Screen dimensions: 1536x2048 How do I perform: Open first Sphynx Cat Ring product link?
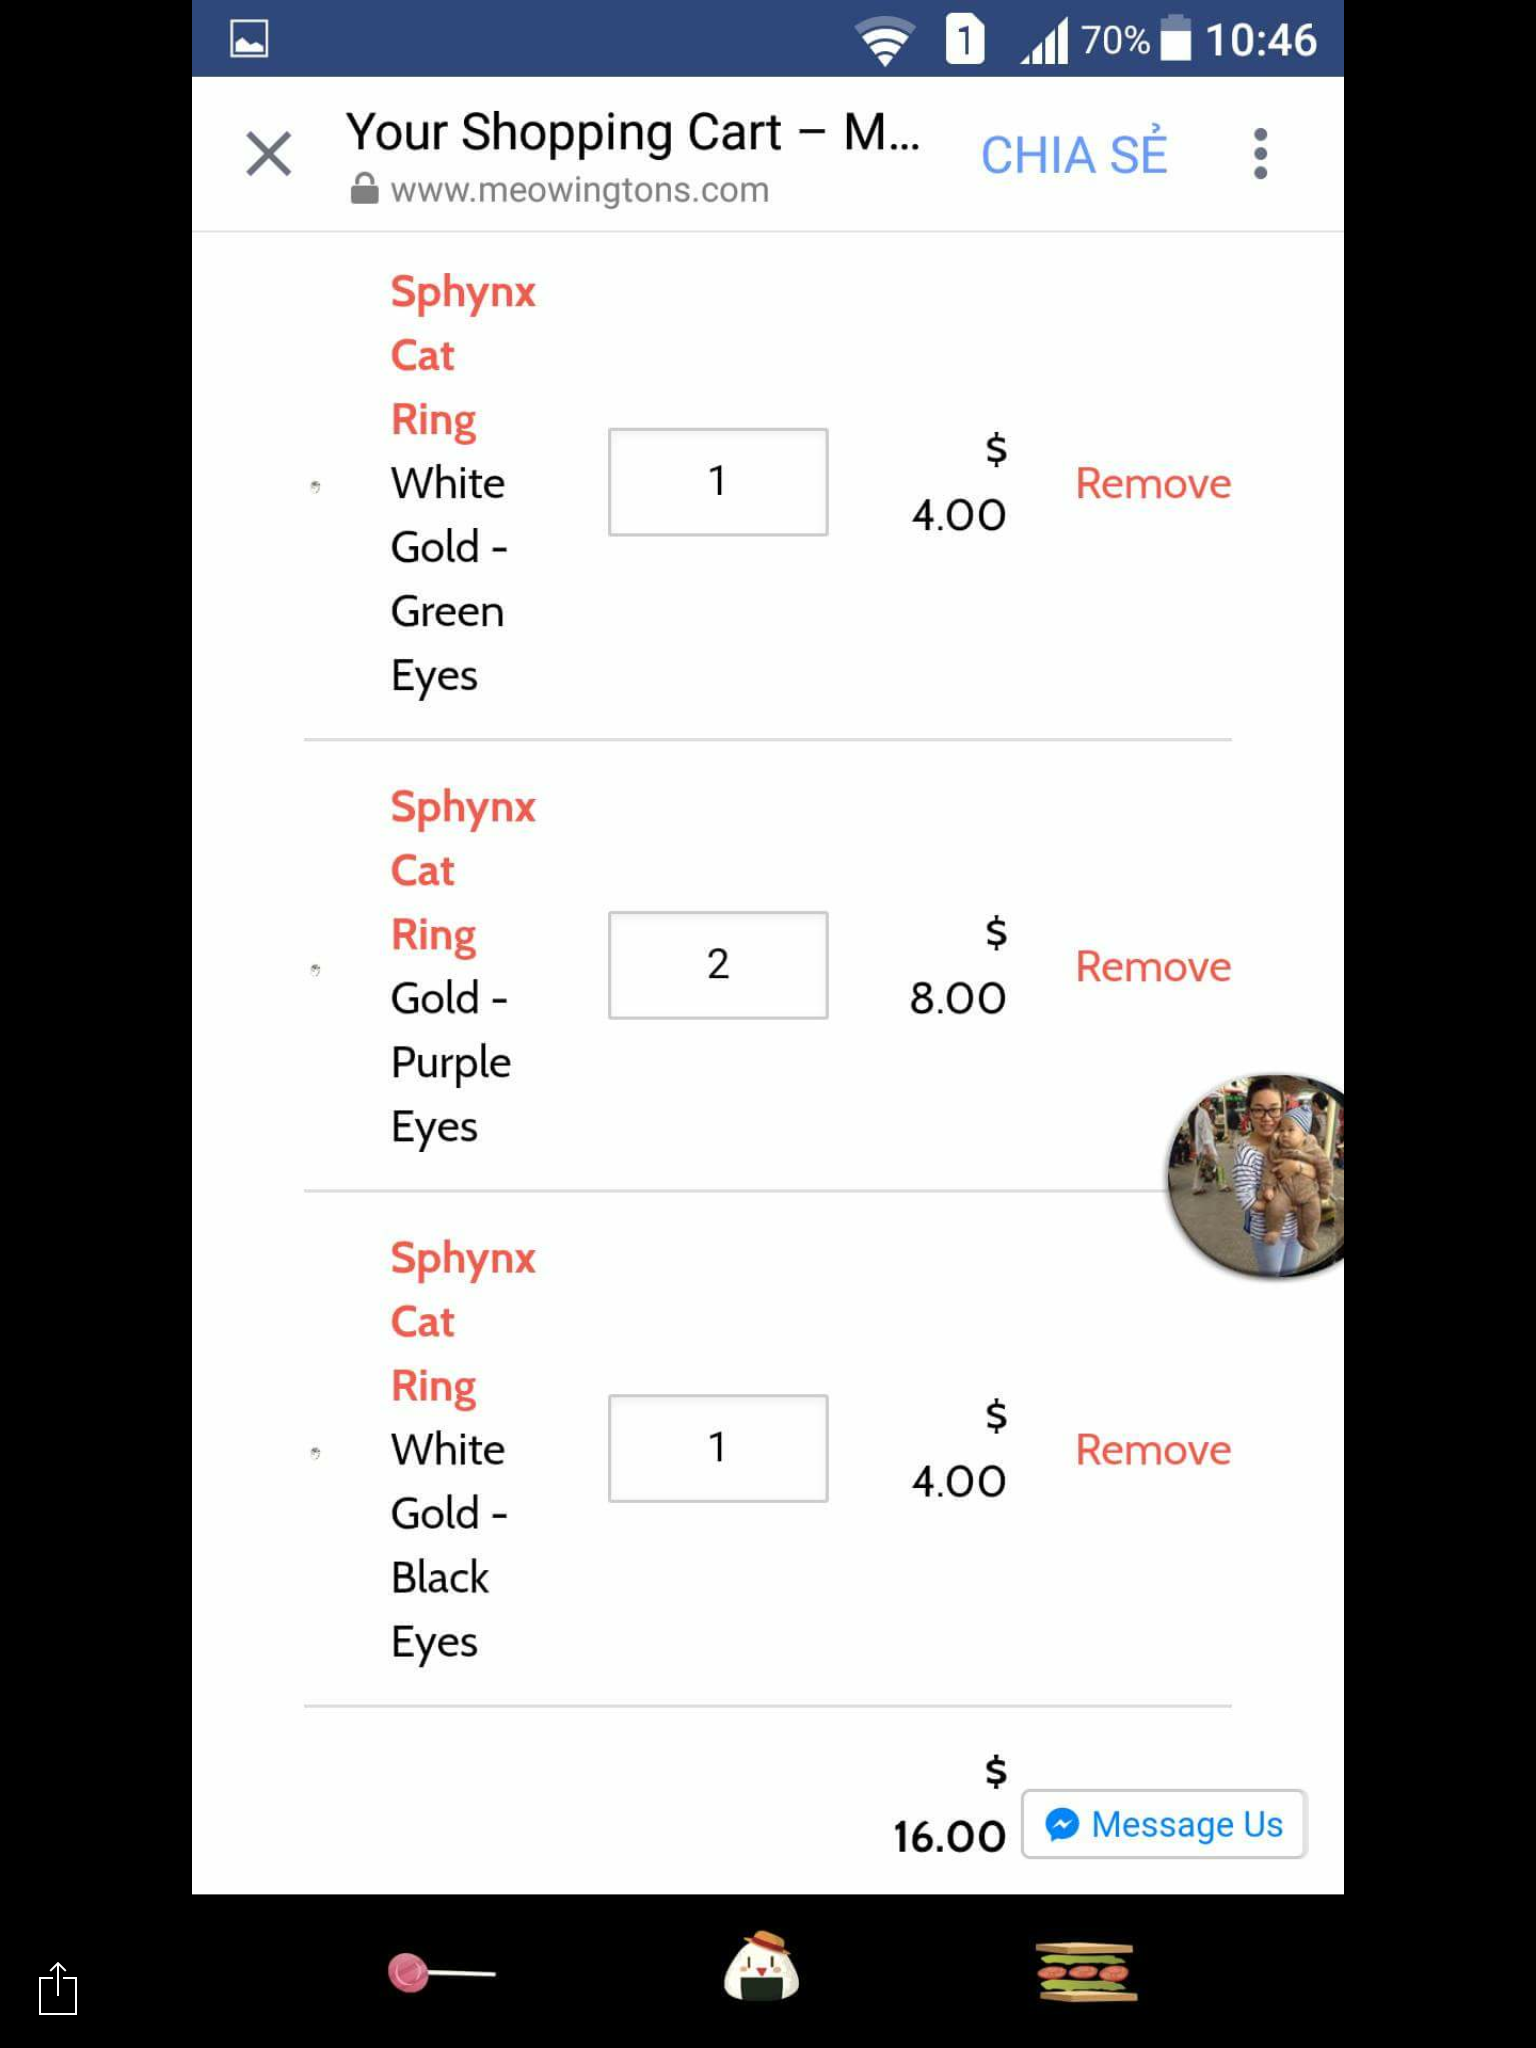463,355
